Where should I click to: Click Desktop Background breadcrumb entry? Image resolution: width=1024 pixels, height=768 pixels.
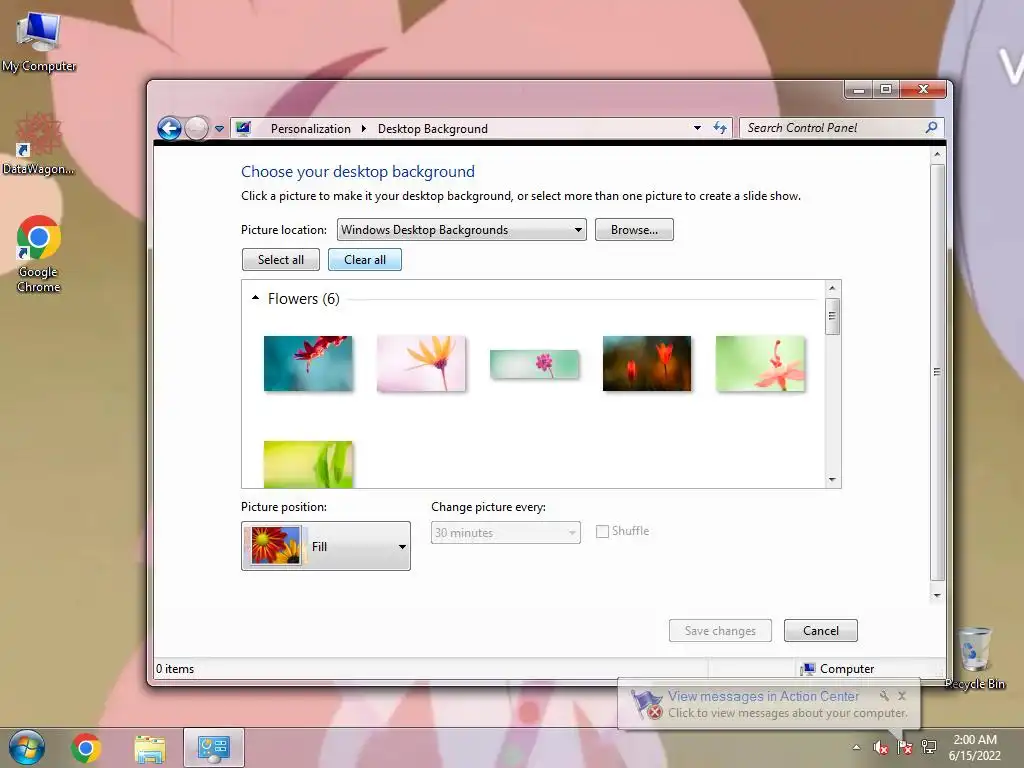coord(432,129)
